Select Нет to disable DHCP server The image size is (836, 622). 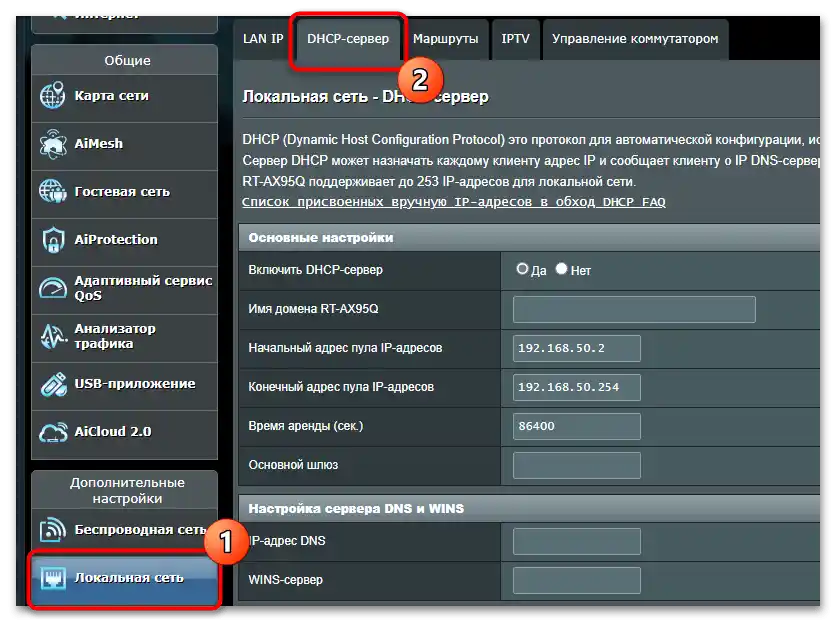[x=561, y=269]
